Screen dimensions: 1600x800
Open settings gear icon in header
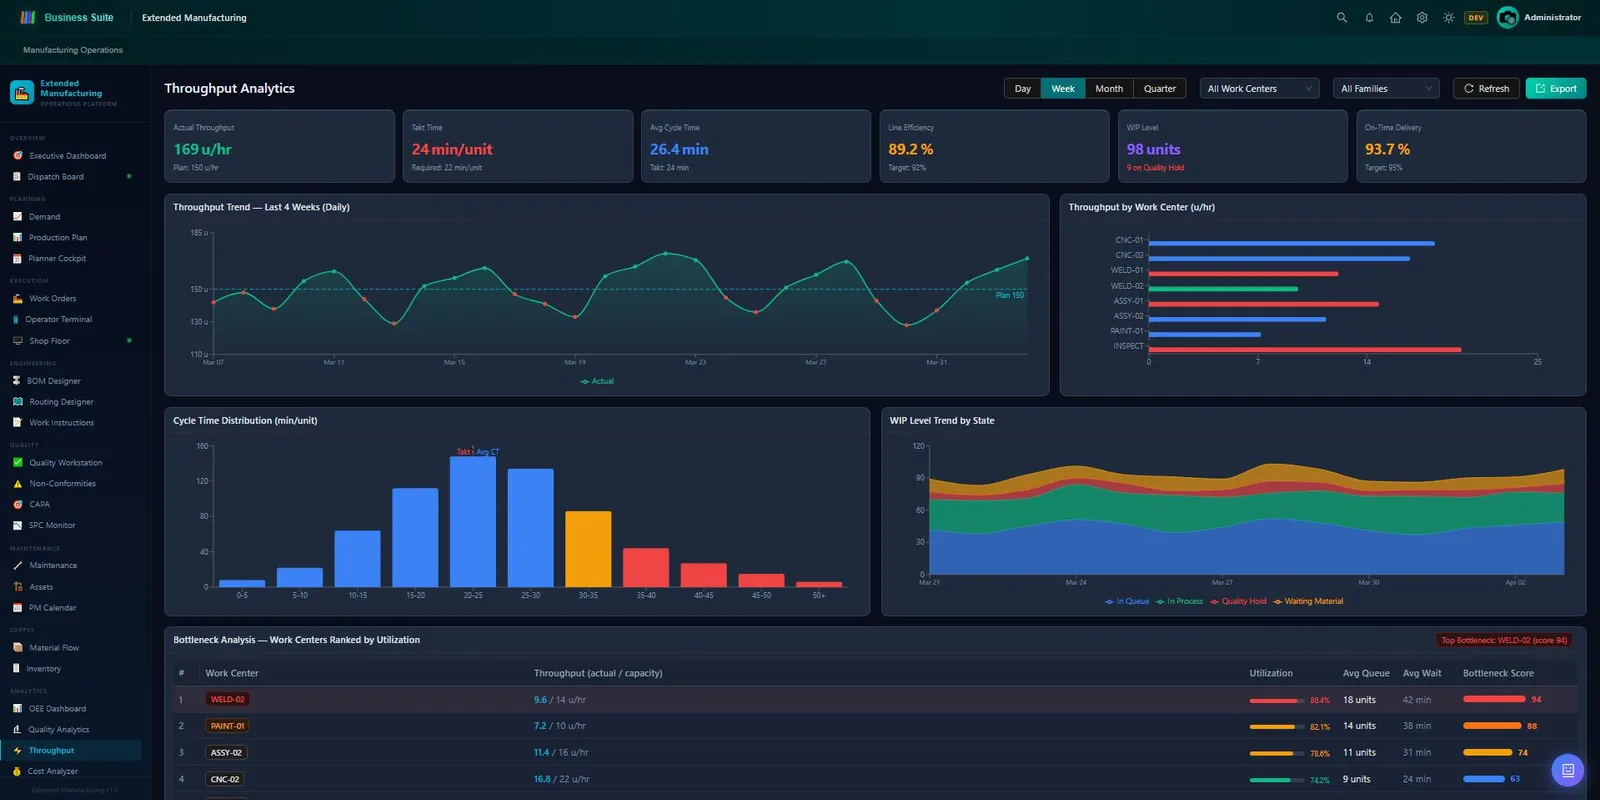click(x=1422, y=17)
